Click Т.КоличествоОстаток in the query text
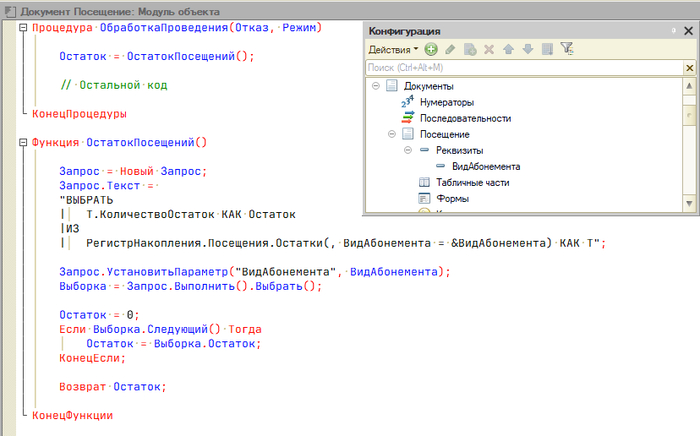The image size is (700, 436). [x=150, y=214]
